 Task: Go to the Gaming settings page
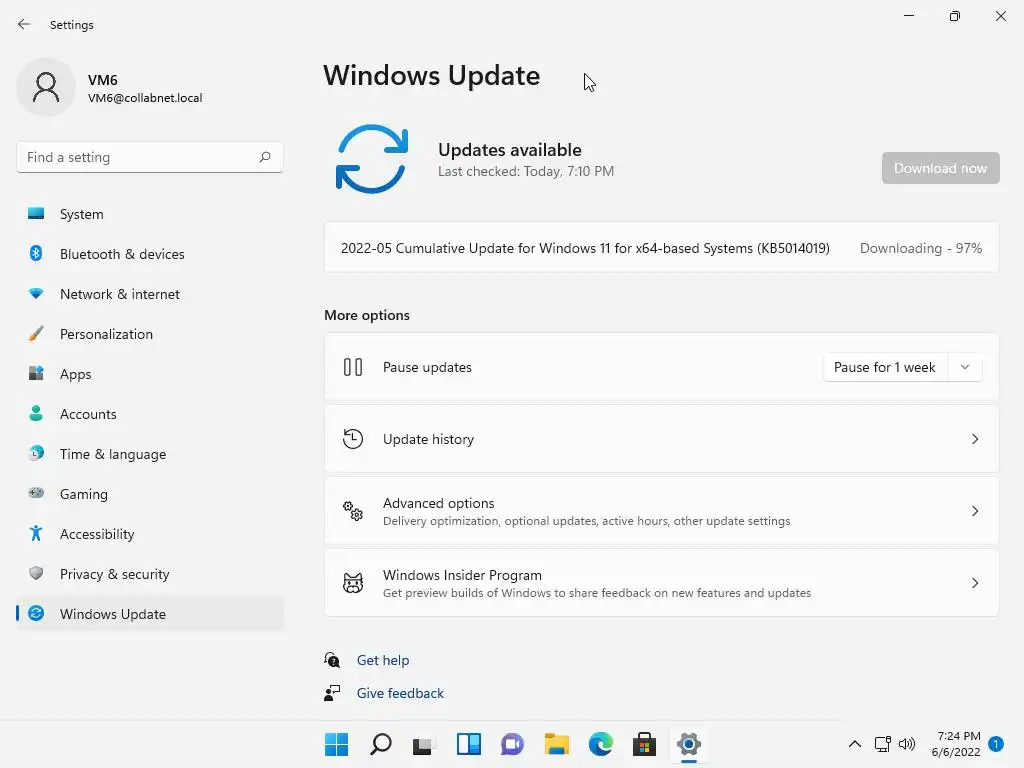150,493
